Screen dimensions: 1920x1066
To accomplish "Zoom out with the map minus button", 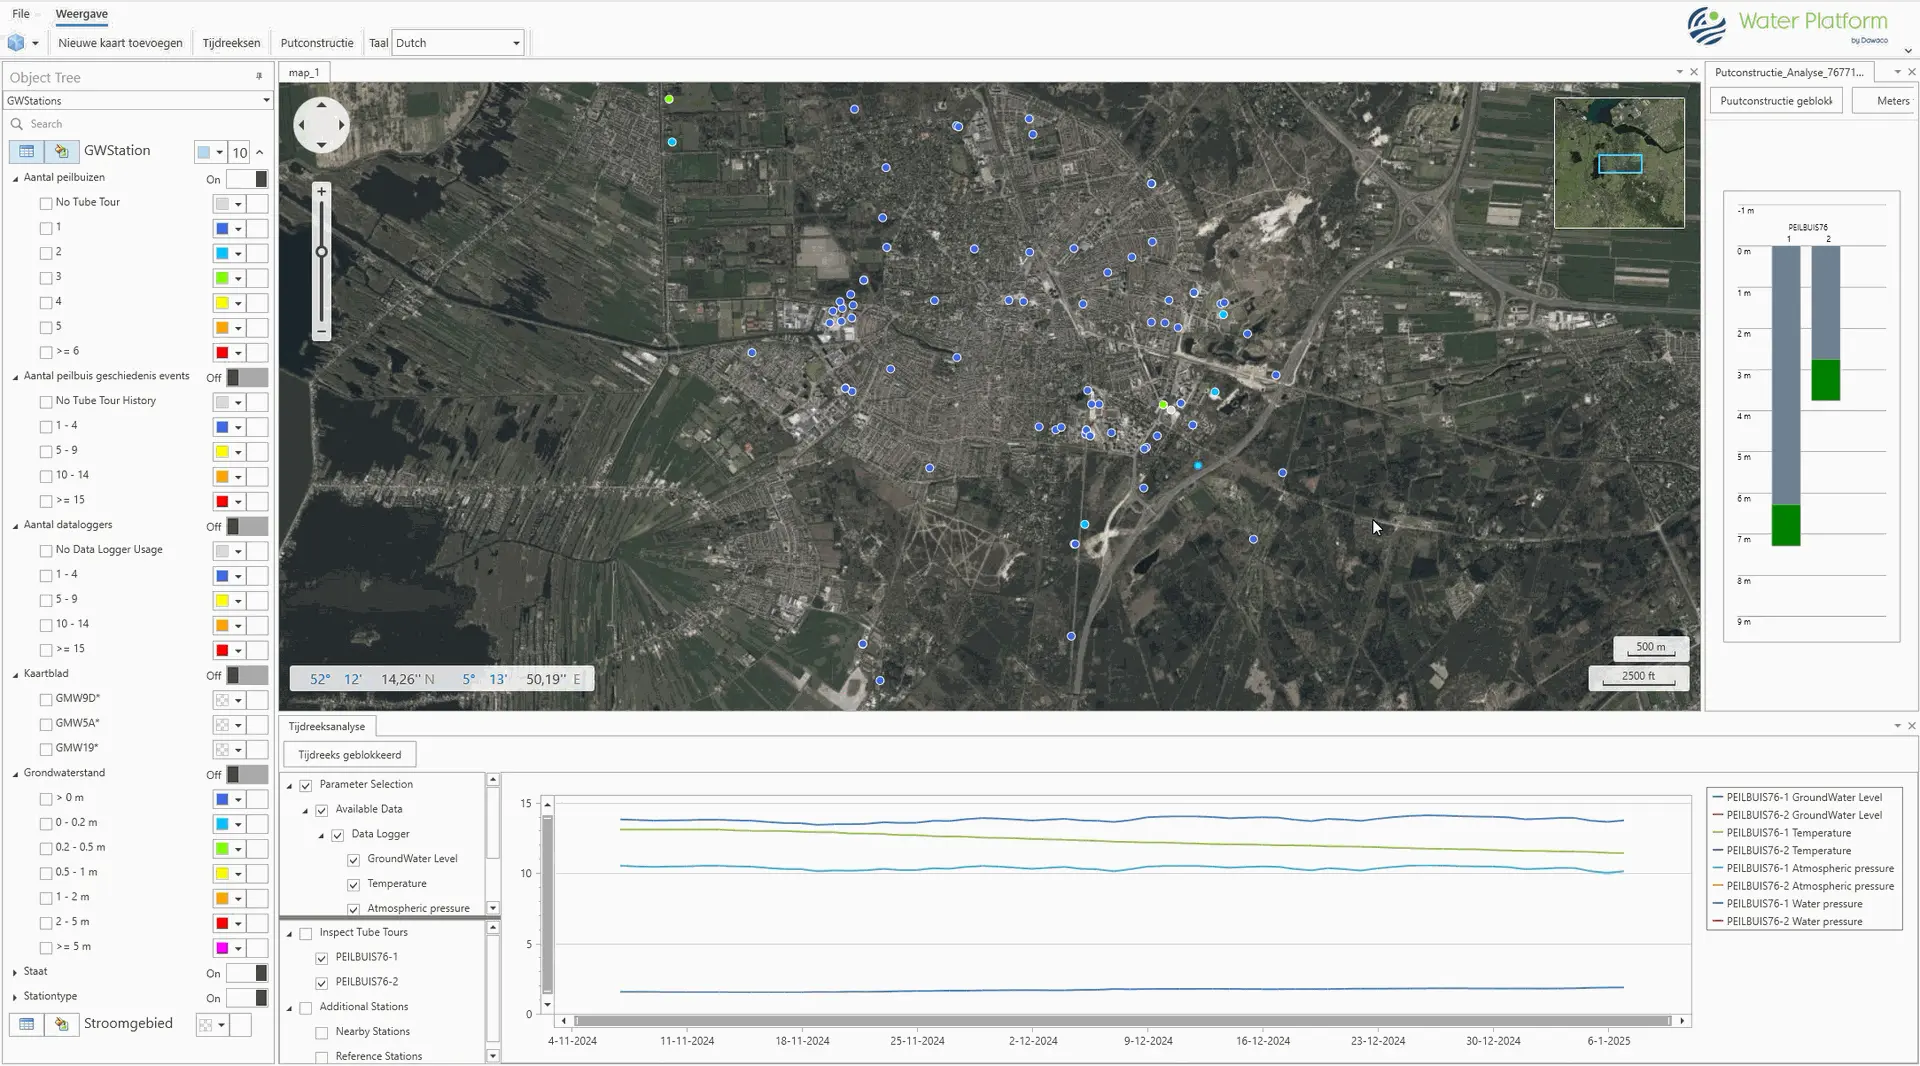I will pyautogui.click(x=321, y=331).
